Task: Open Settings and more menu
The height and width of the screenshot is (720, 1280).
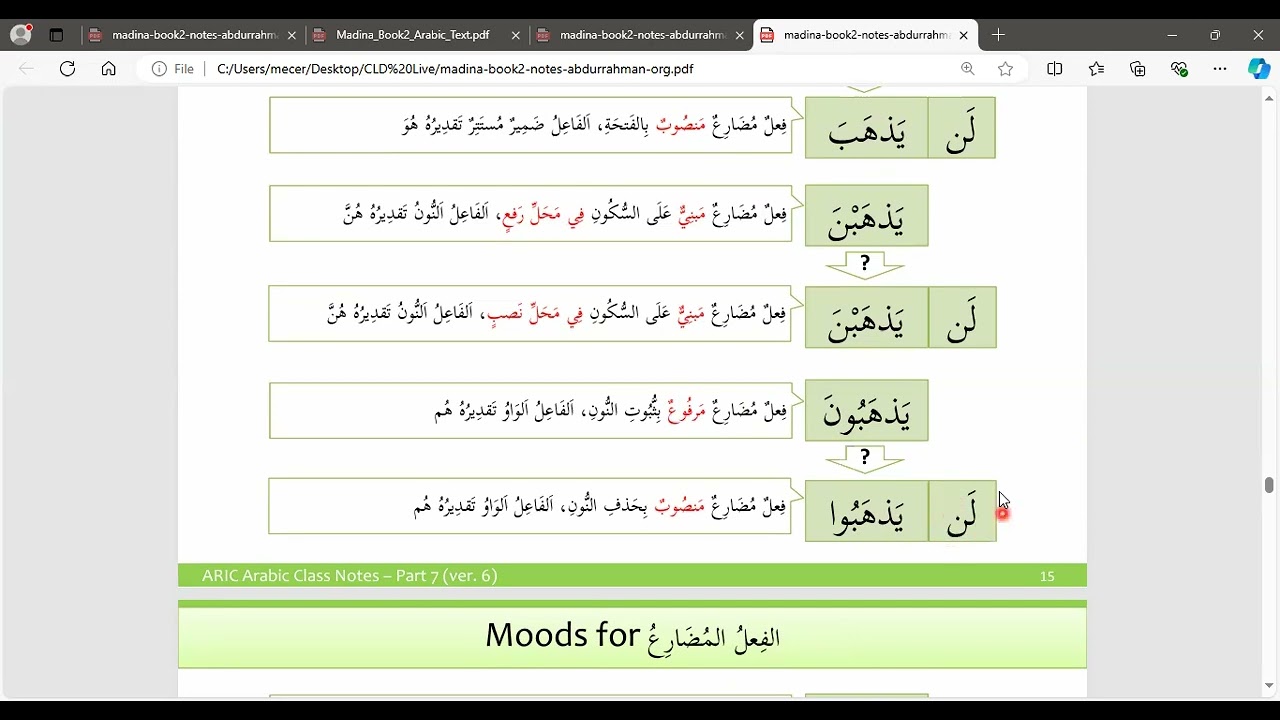Action: (1220, 69)
